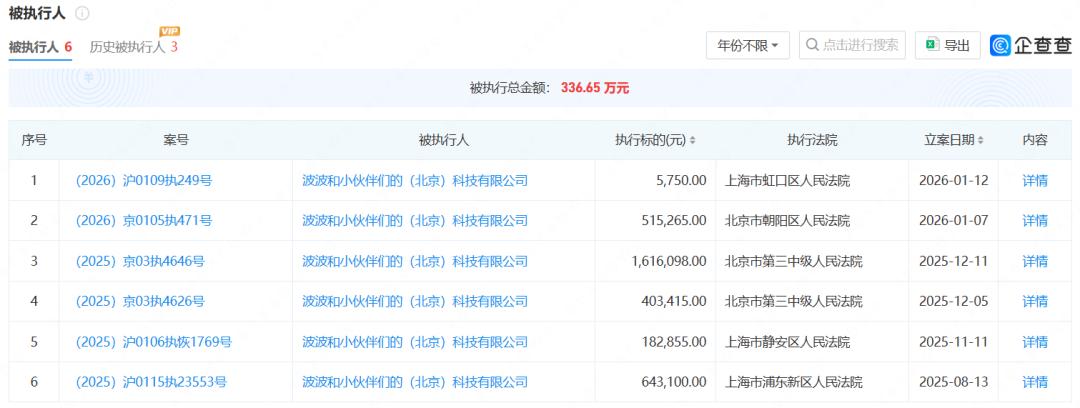
Task: Open case (2026) 京0105执471号
Action: (144, 221)
